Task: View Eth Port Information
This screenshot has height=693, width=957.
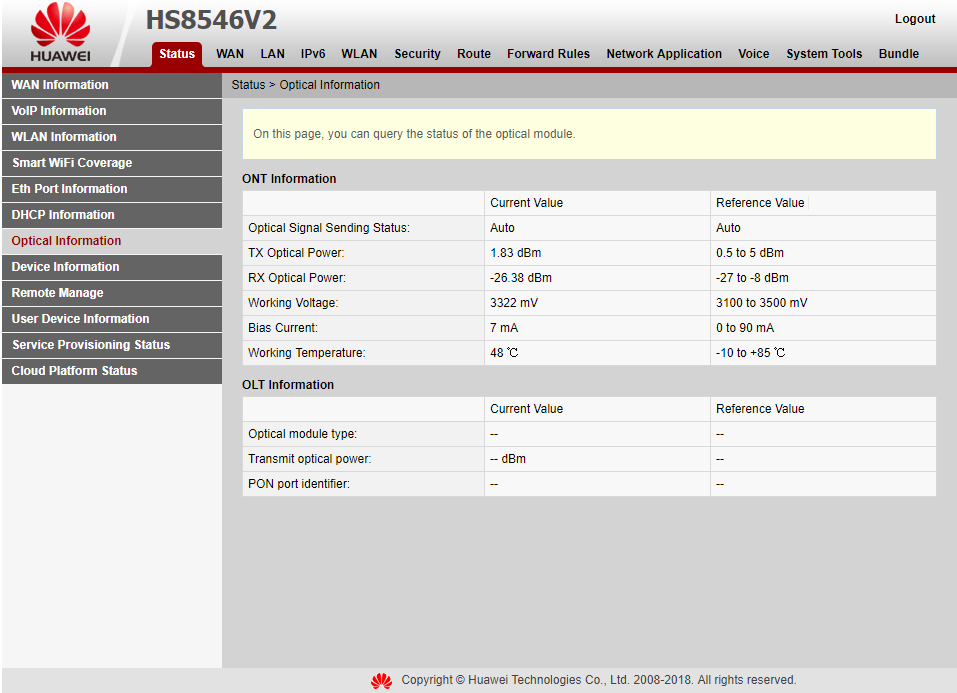Action: (x=112, y=189)
